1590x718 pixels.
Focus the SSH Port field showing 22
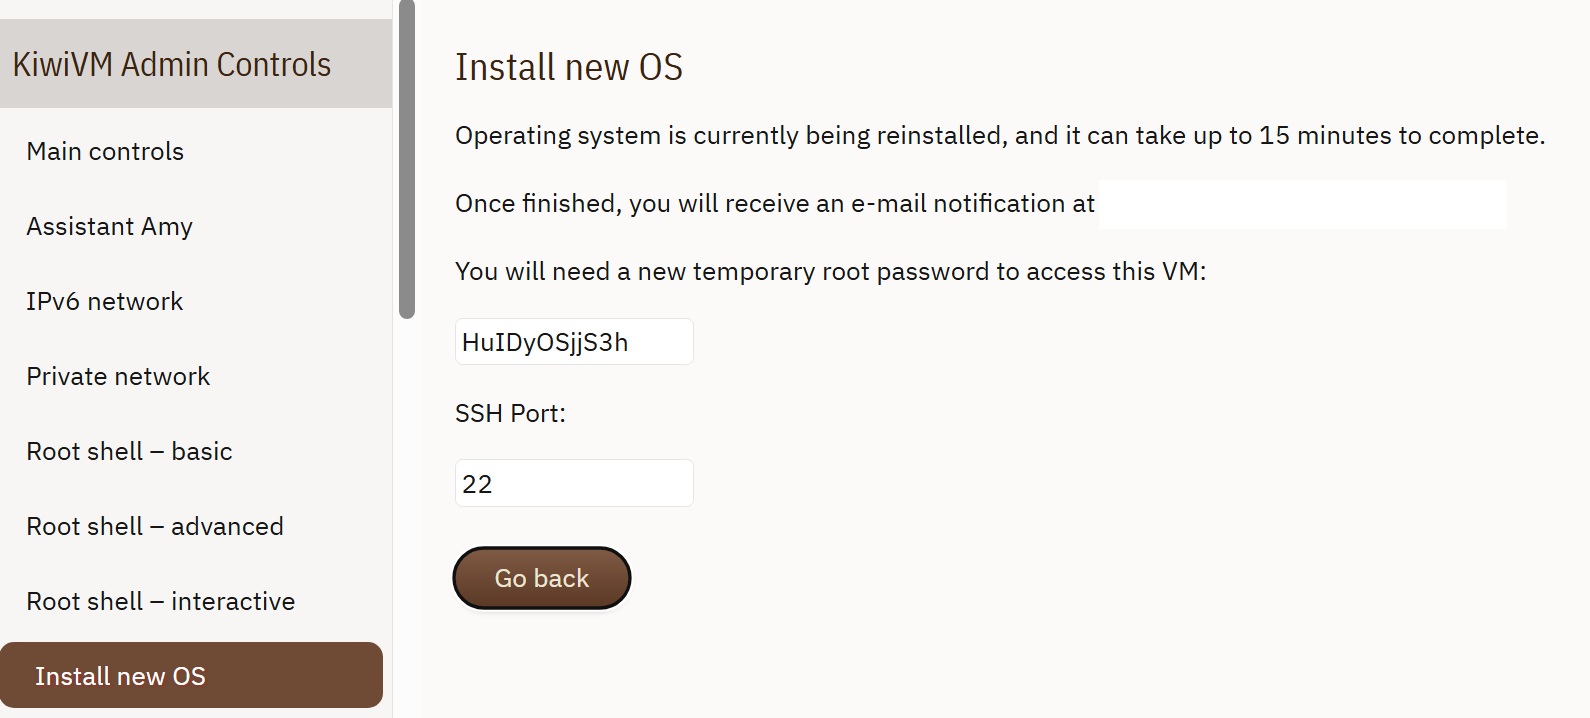574,484
